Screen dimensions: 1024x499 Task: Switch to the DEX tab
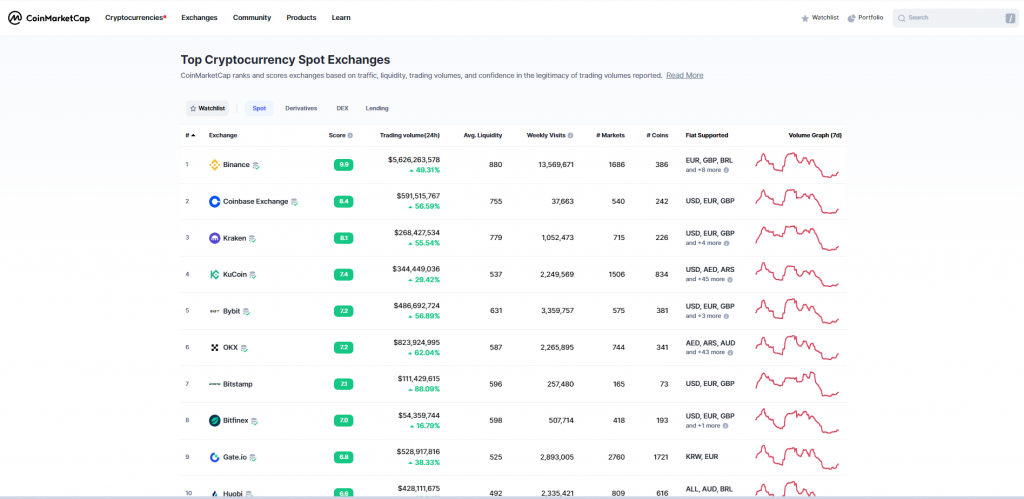click(x=342, y=108)
